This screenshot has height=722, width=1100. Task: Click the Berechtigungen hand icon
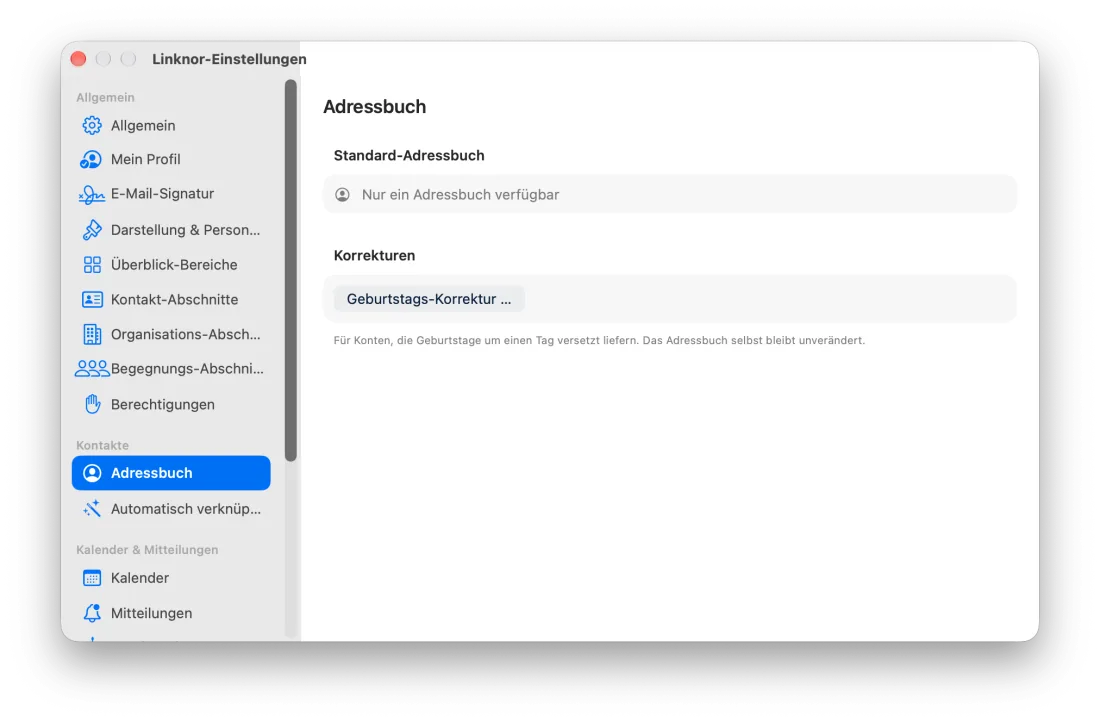[x=92, y=404]
